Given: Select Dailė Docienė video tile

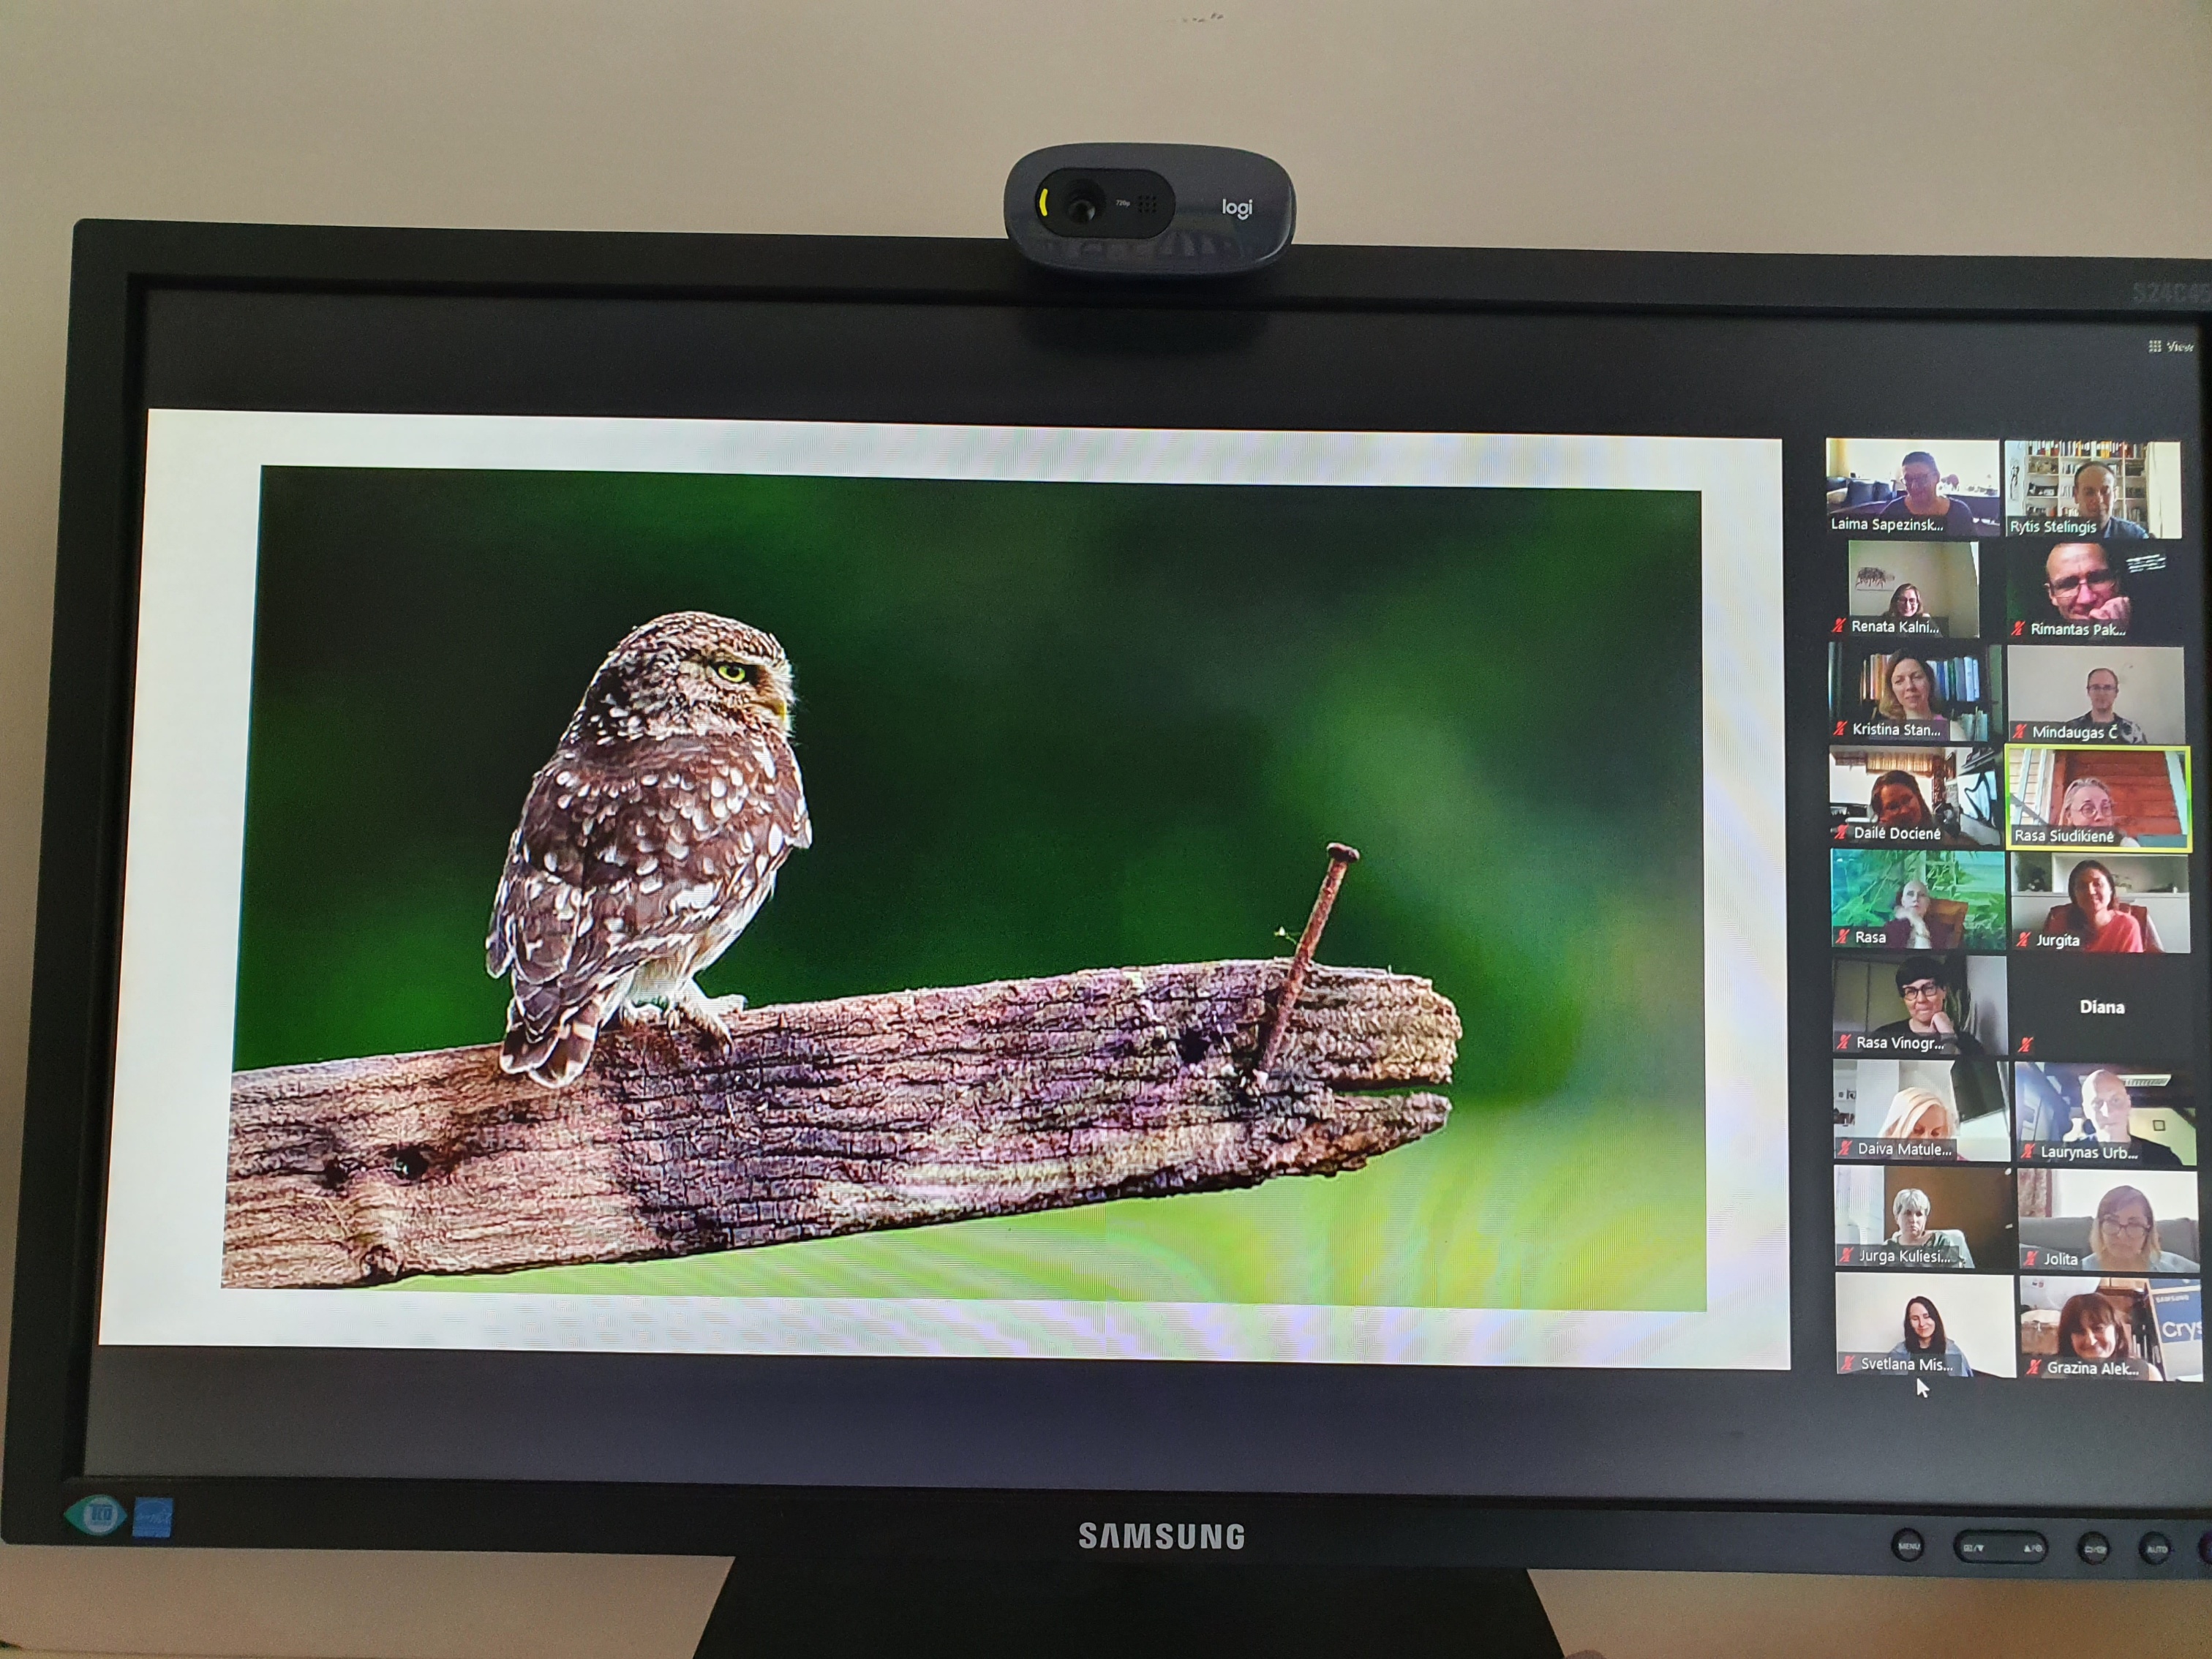Looking at the screenshot, I should click(x=1916, y=795).
